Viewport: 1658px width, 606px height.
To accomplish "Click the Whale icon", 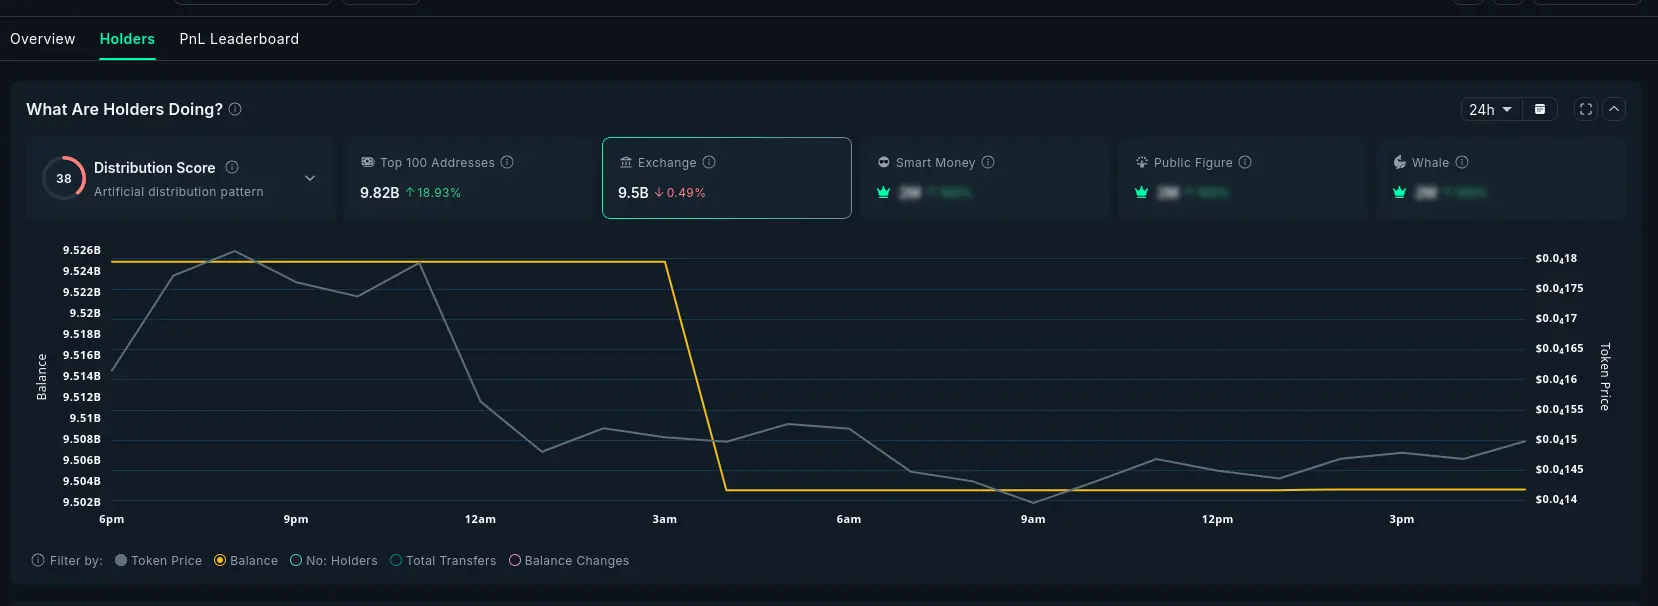I will (1400, 162).
